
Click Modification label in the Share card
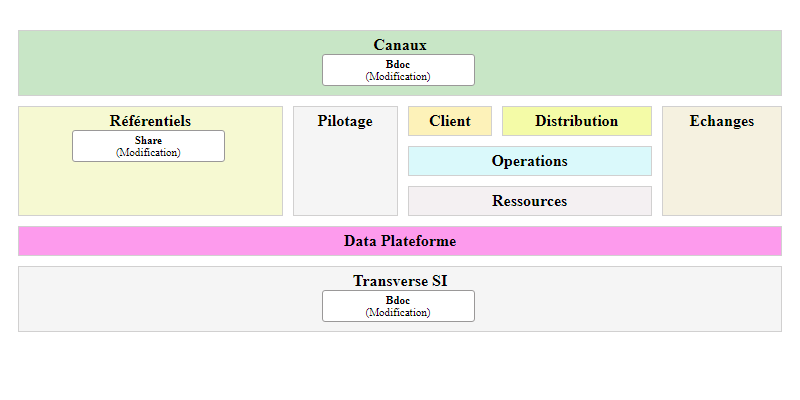click(148, 152)
